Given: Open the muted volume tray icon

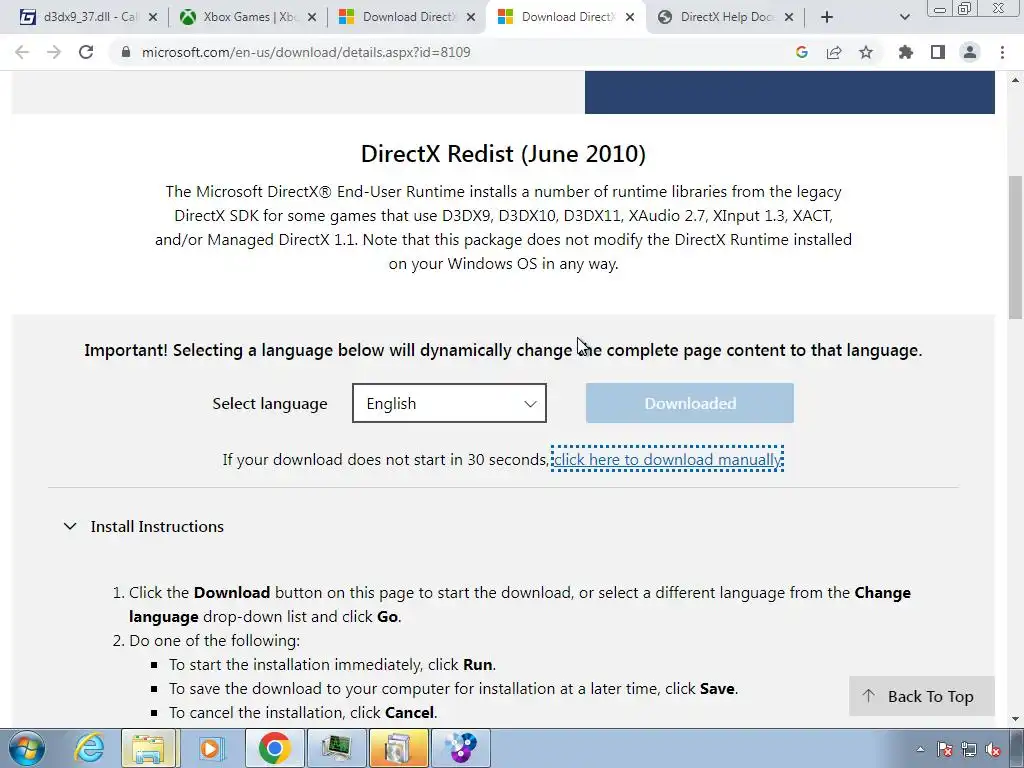Looking at the screenshot, I should coord(993,749).
